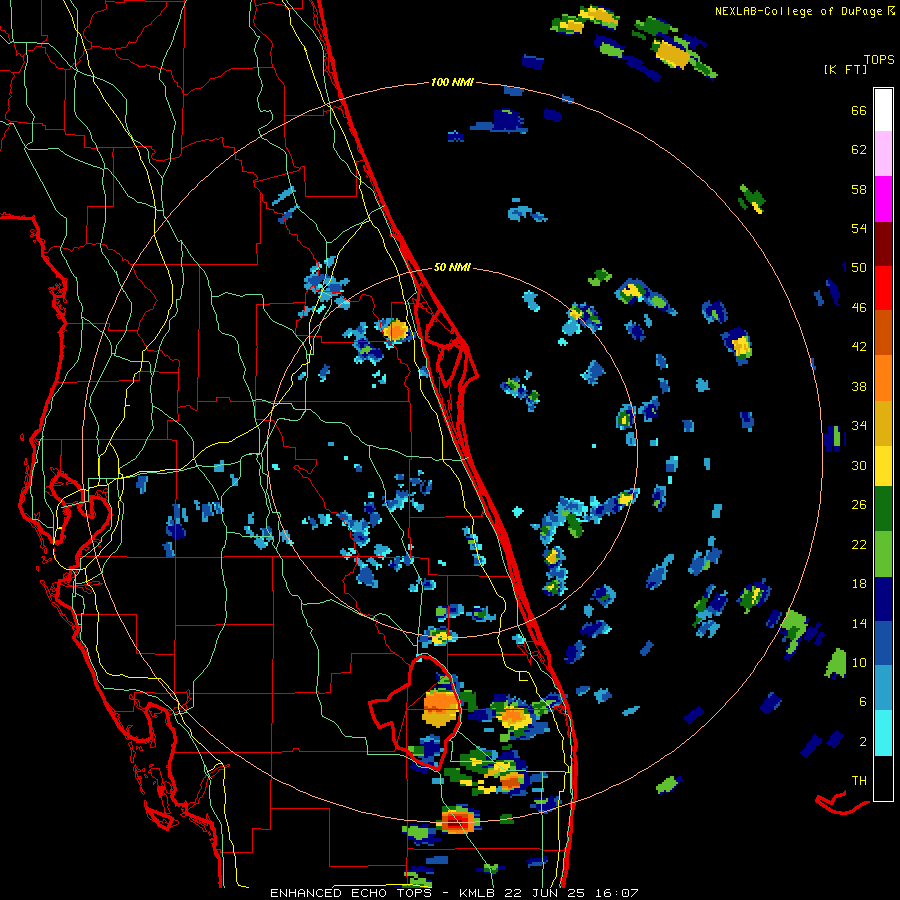Click the light pink legend swatch
900x900 pixels.
click(883, 154)
